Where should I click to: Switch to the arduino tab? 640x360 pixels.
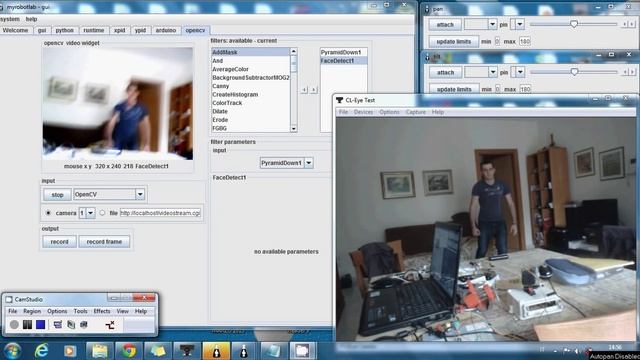tap(166, 30)
